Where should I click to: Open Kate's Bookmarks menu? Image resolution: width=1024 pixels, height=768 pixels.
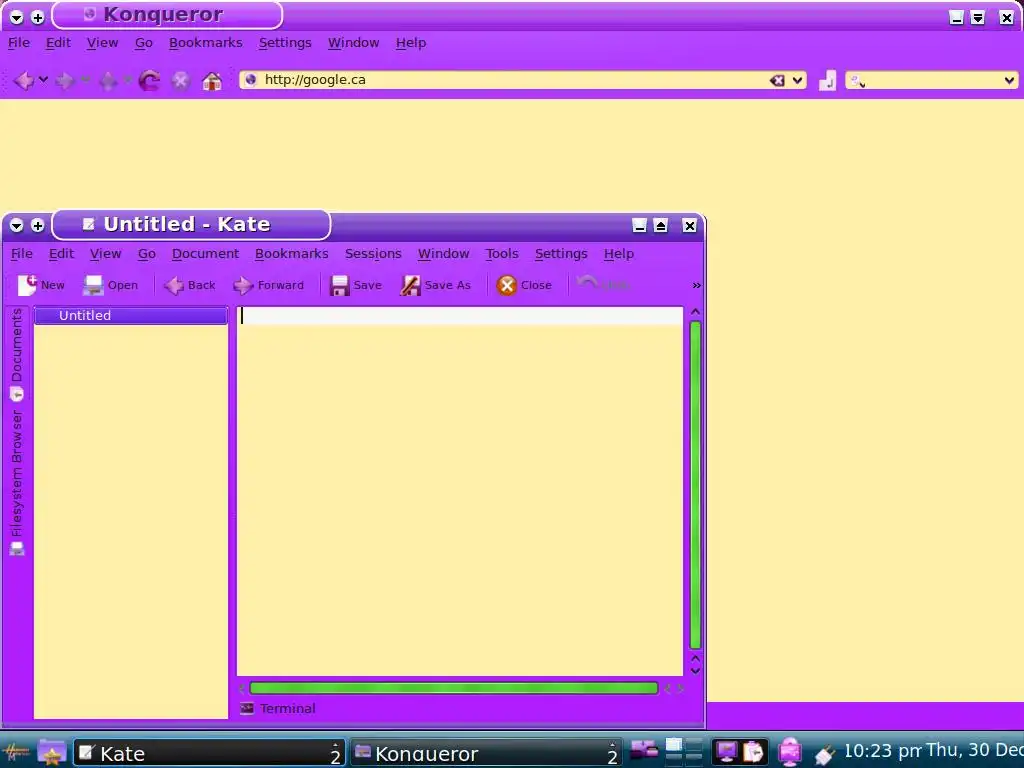(x=291, y=253)
